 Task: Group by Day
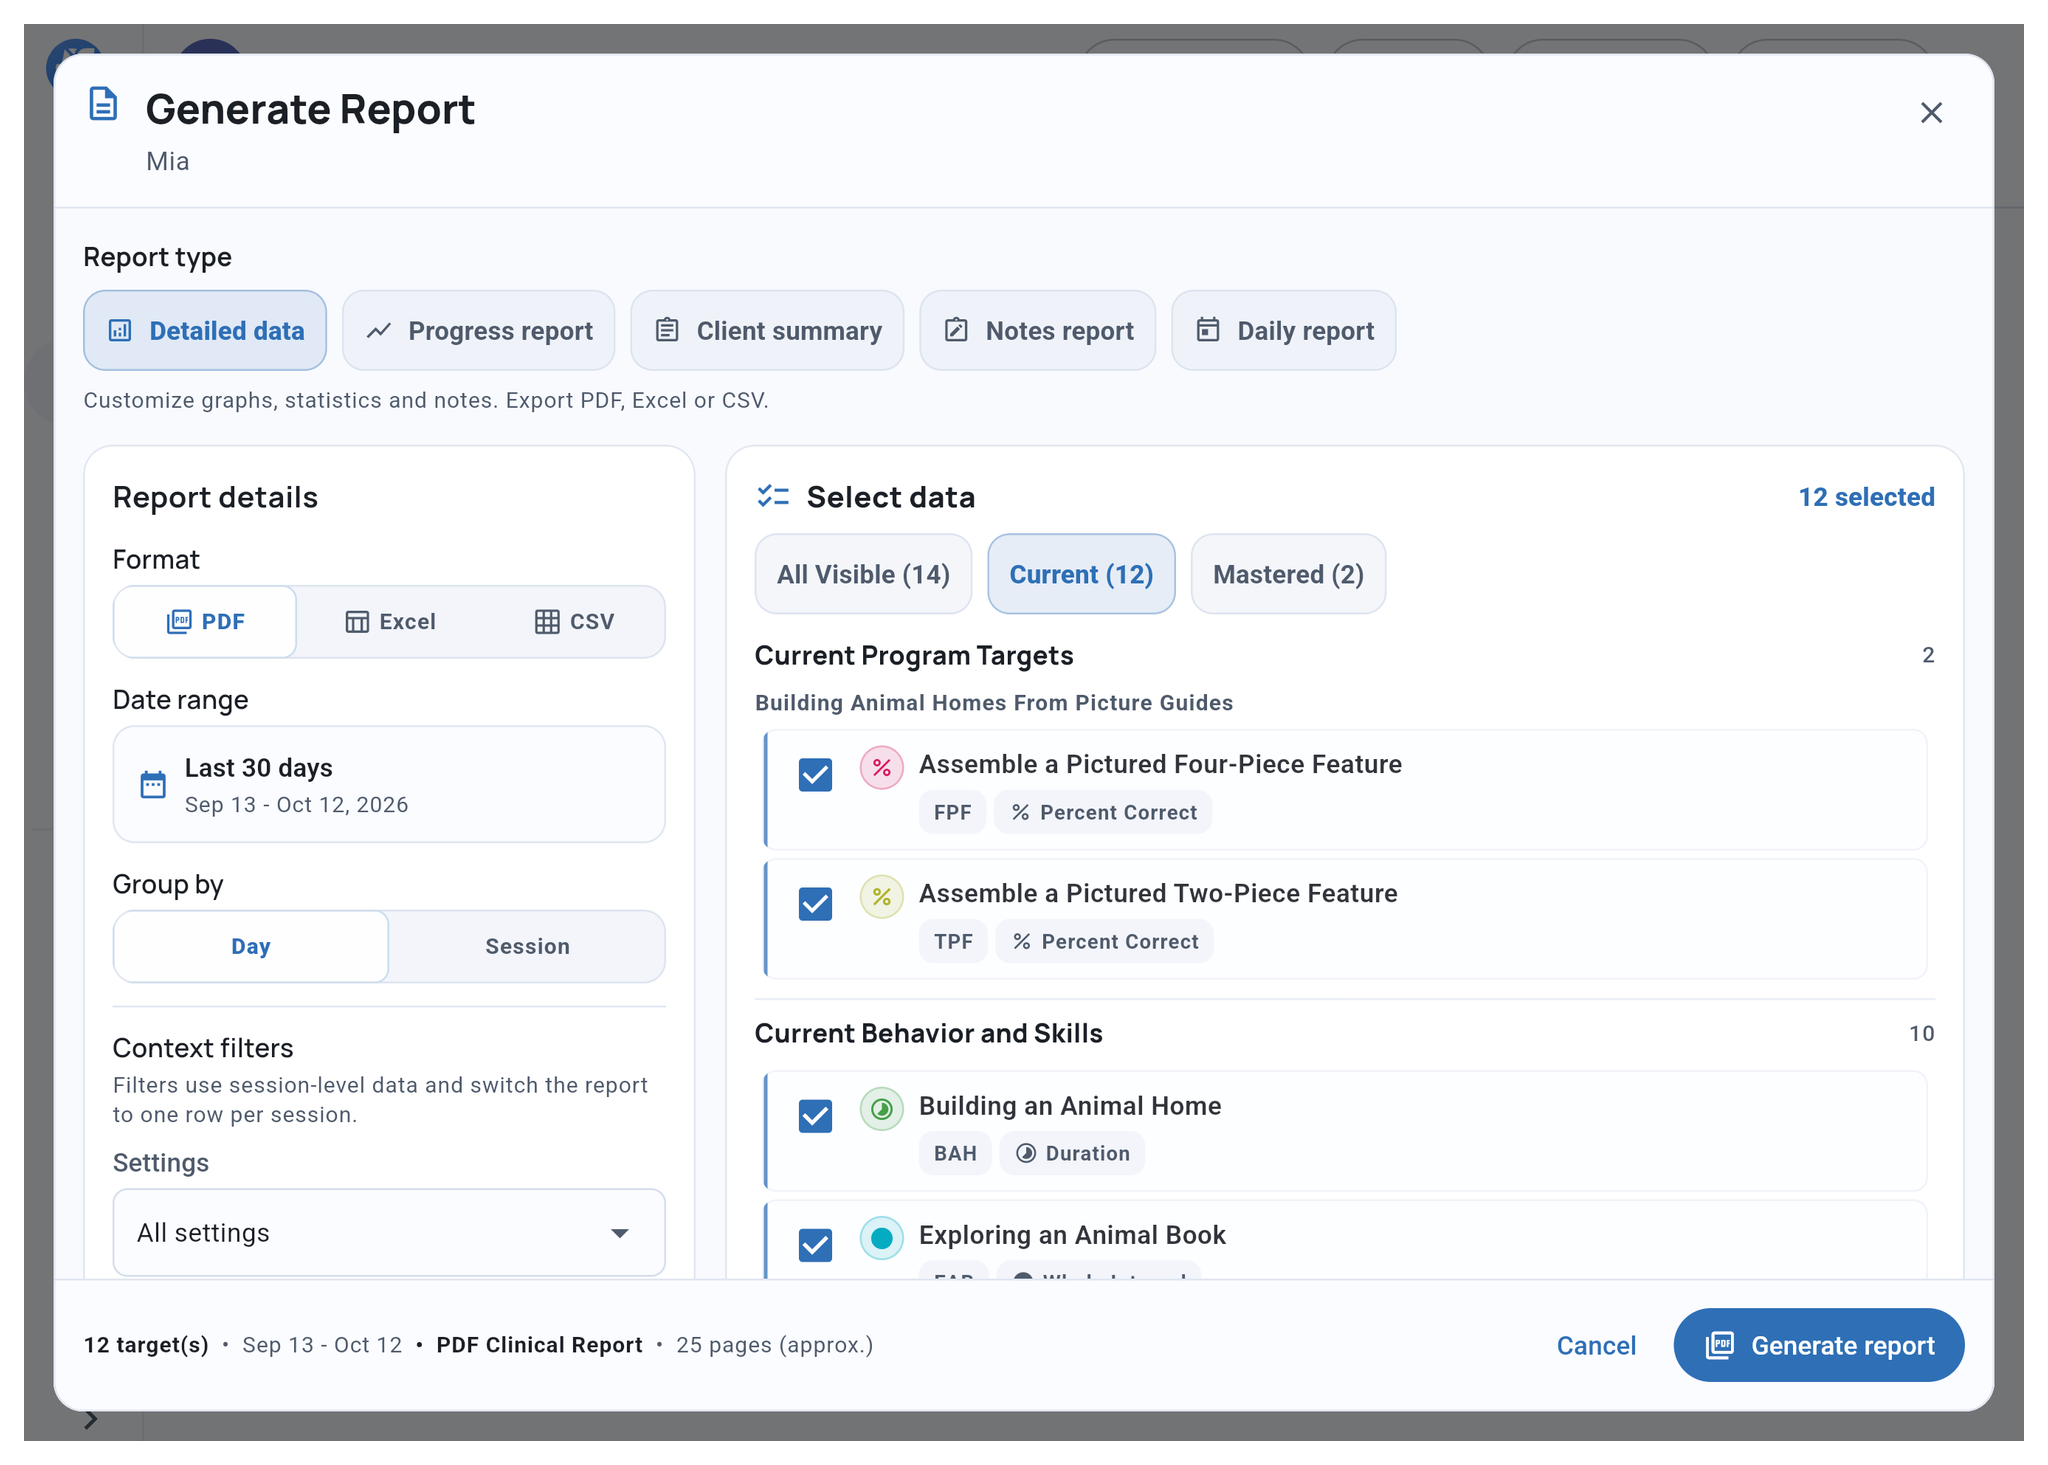pyautogui.click(x=251, y=947)
